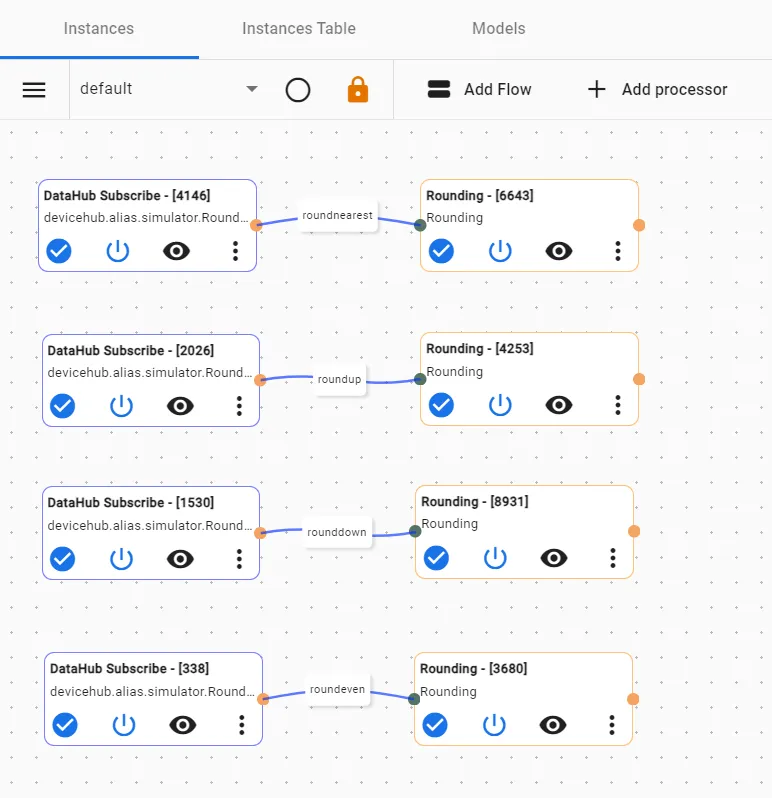The width and height of the screenshot is (772, 798).
Task: Select the Rounding - [3680] node title
Action: [x=474, y=668]
